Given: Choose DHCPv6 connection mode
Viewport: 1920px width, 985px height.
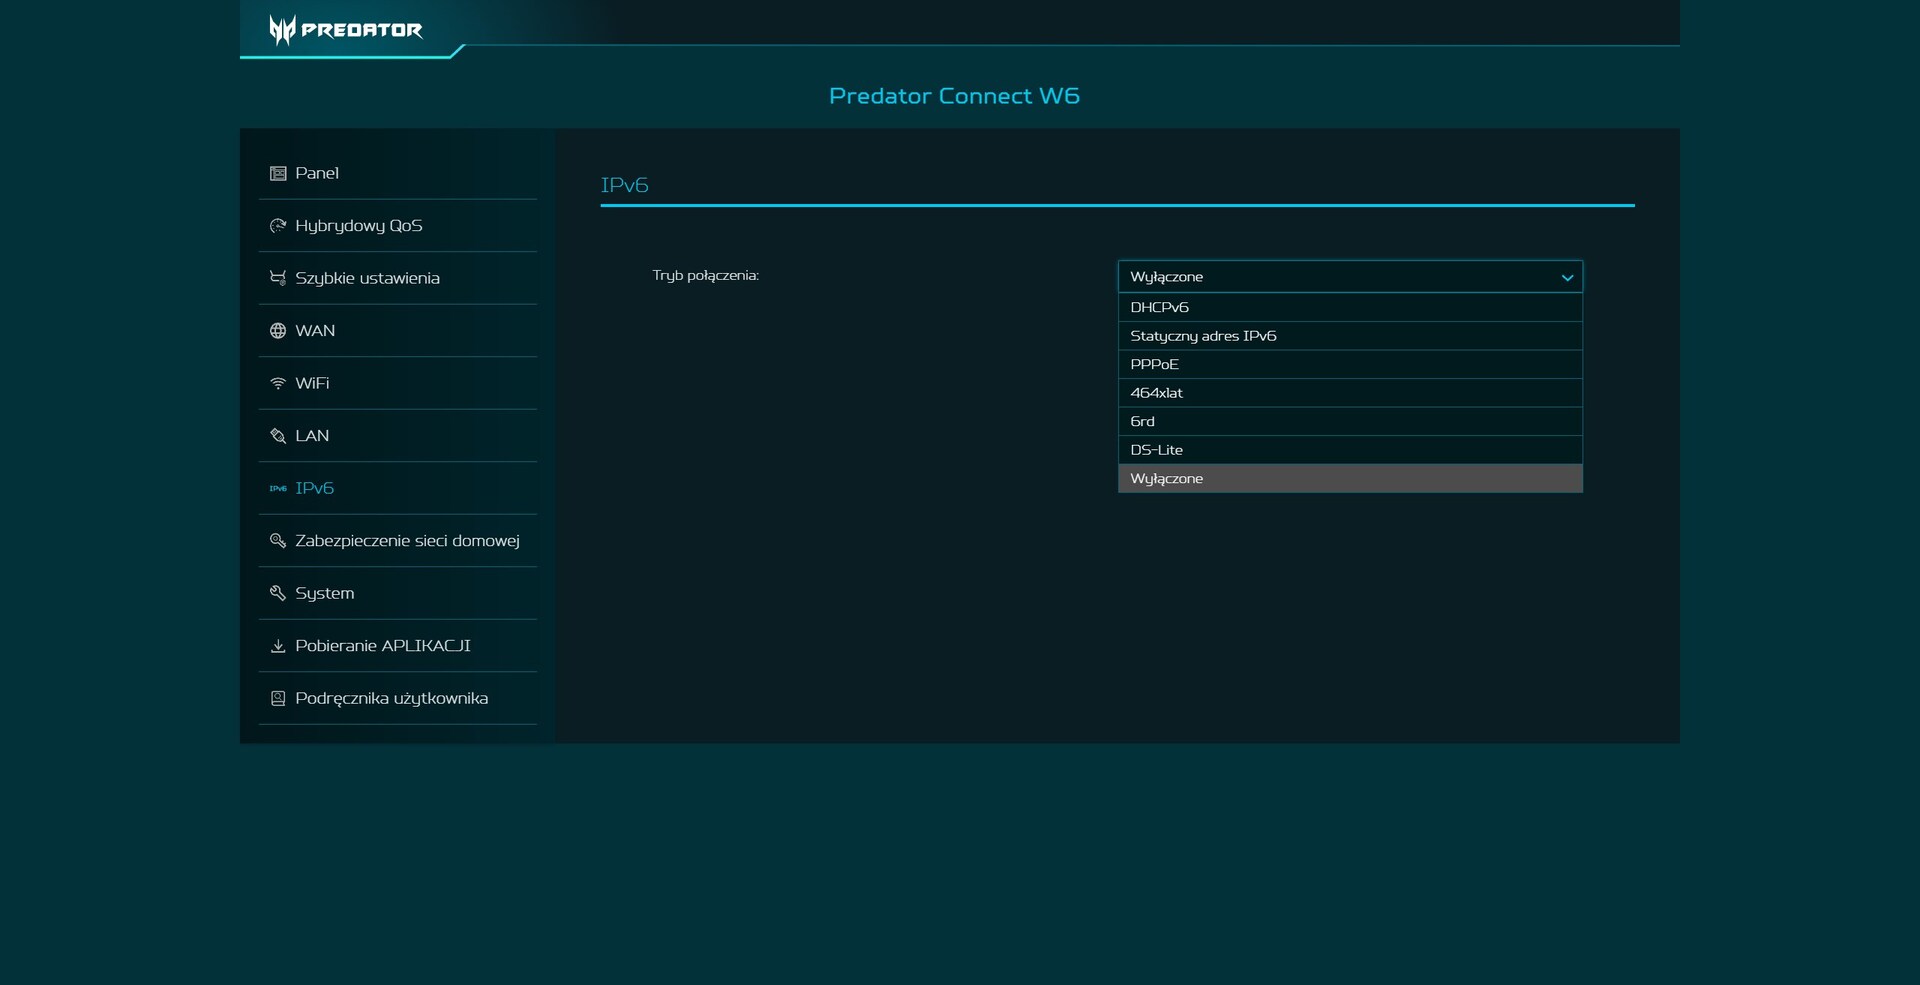Looking at the screenshot, I should [1350, 307].
